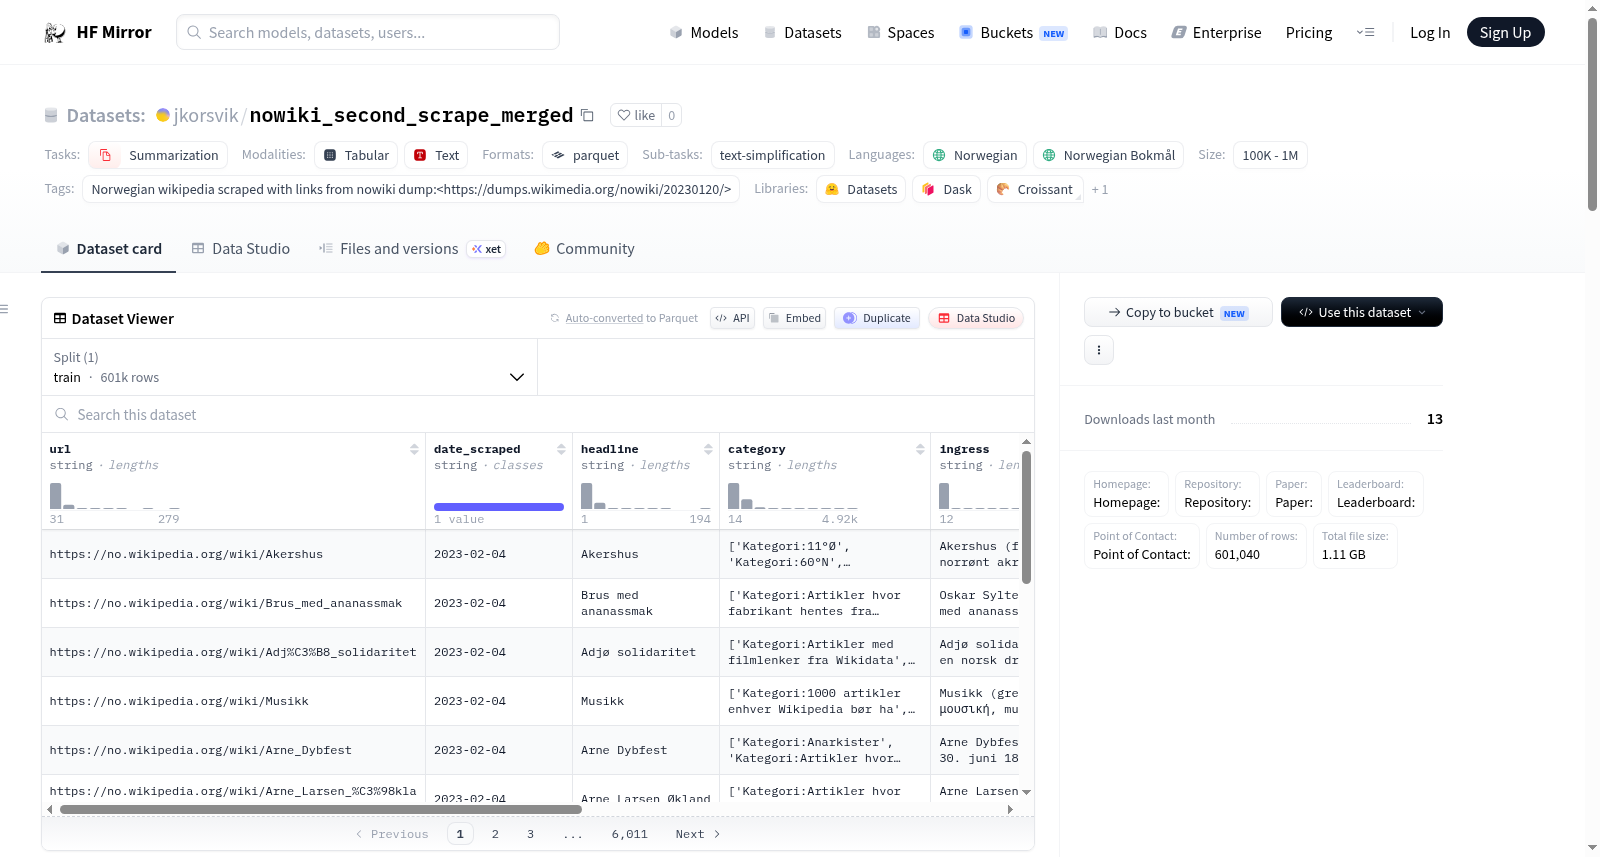Viewport: 1600px width, 857px height.
Task: Click the left sidebar table-of-contents icon
Action: pyautogui.click(x=4, y=309)
